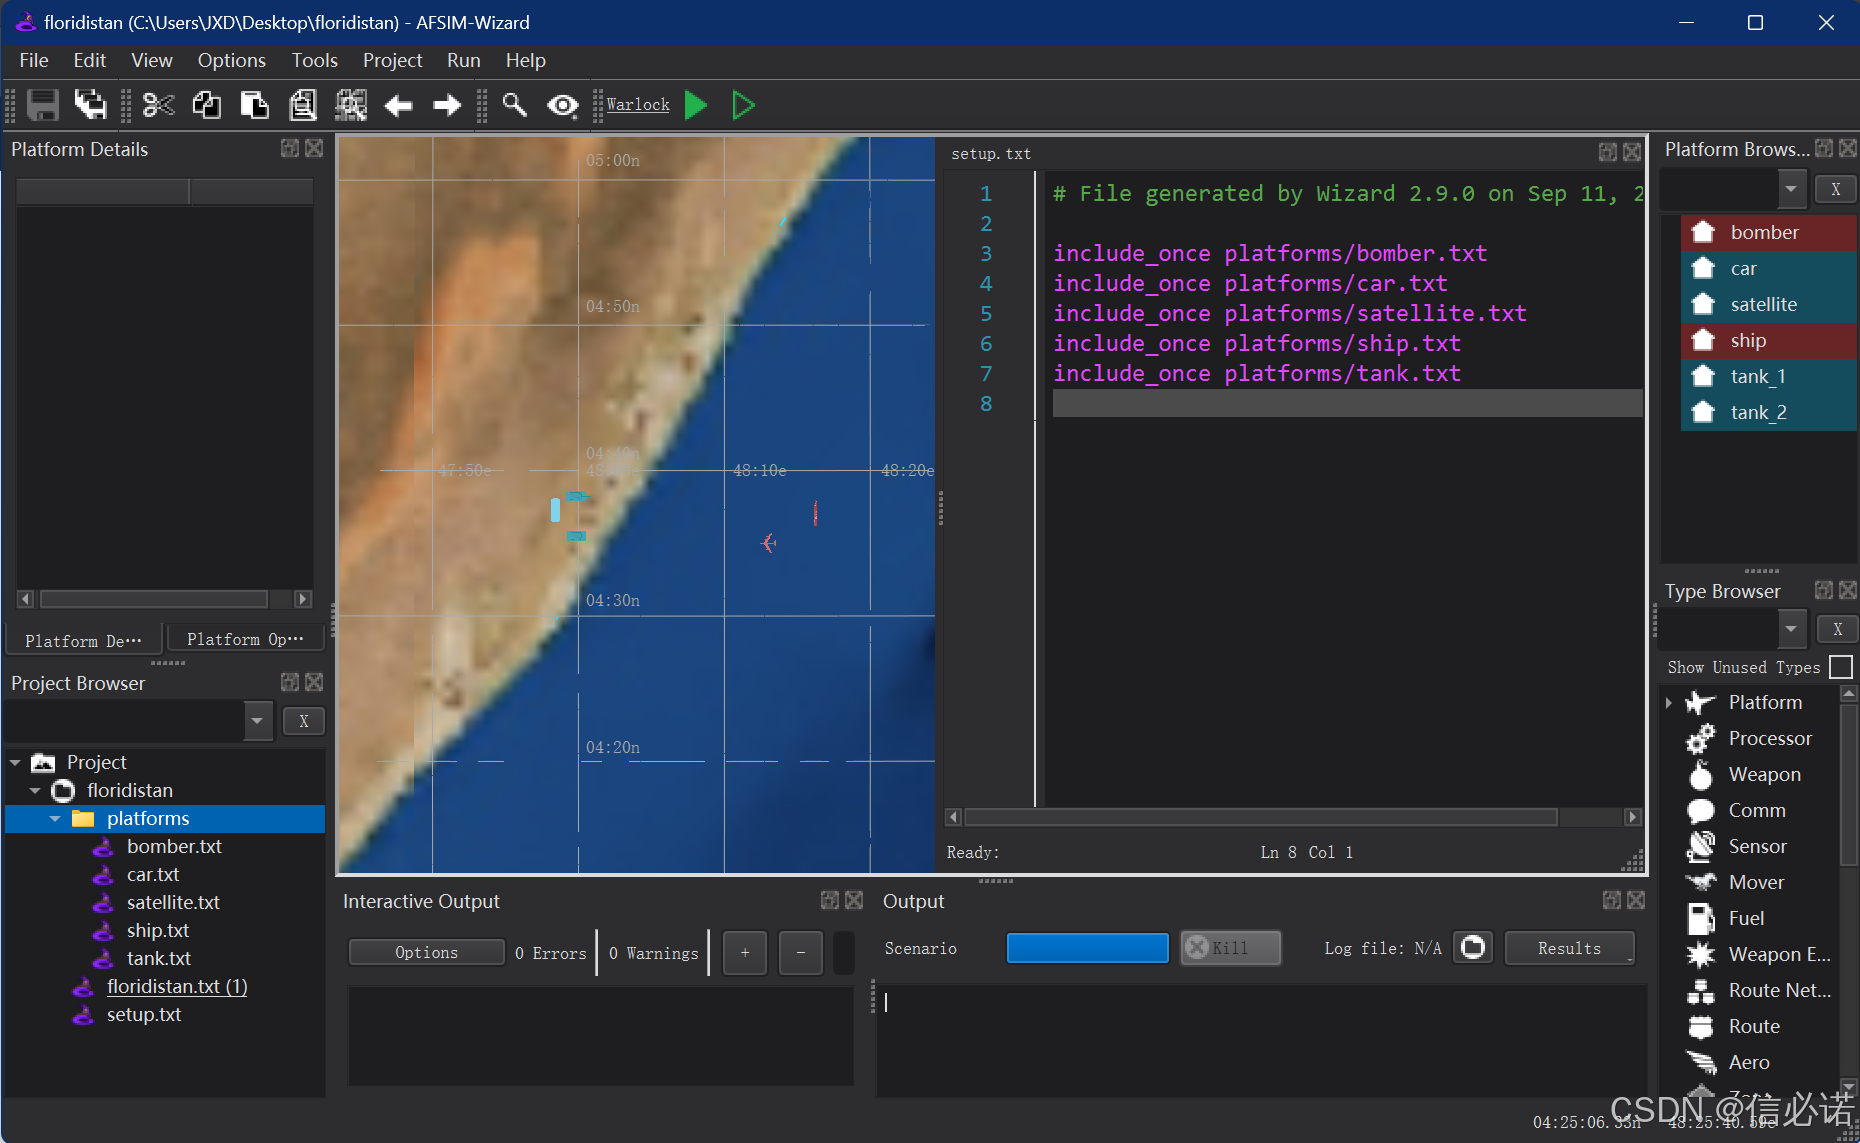Clear the Type Browser filter with X
Screen dimensions: 1860x1143
click(x=1838, y=629)
